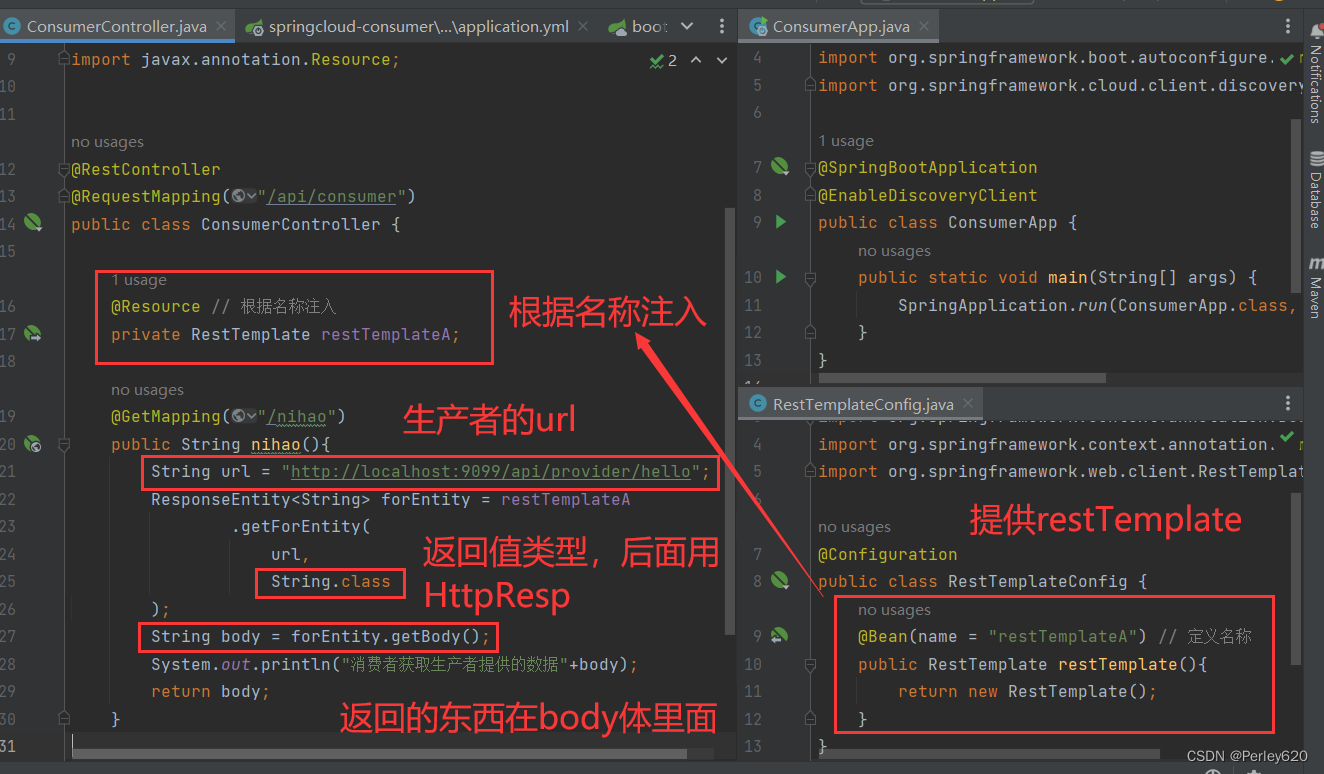Switch to the ConsumerApp.java tab
1324x774 pixels.
[x=840, y=27]
